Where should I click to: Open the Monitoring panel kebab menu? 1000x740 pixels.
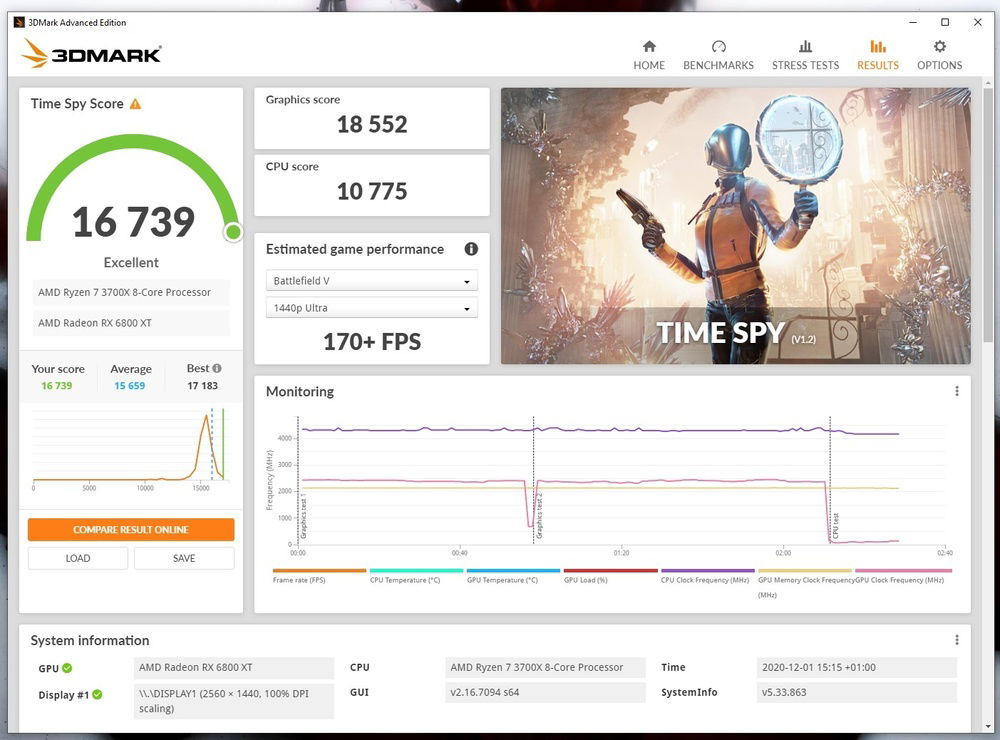[x=957, y=391]
